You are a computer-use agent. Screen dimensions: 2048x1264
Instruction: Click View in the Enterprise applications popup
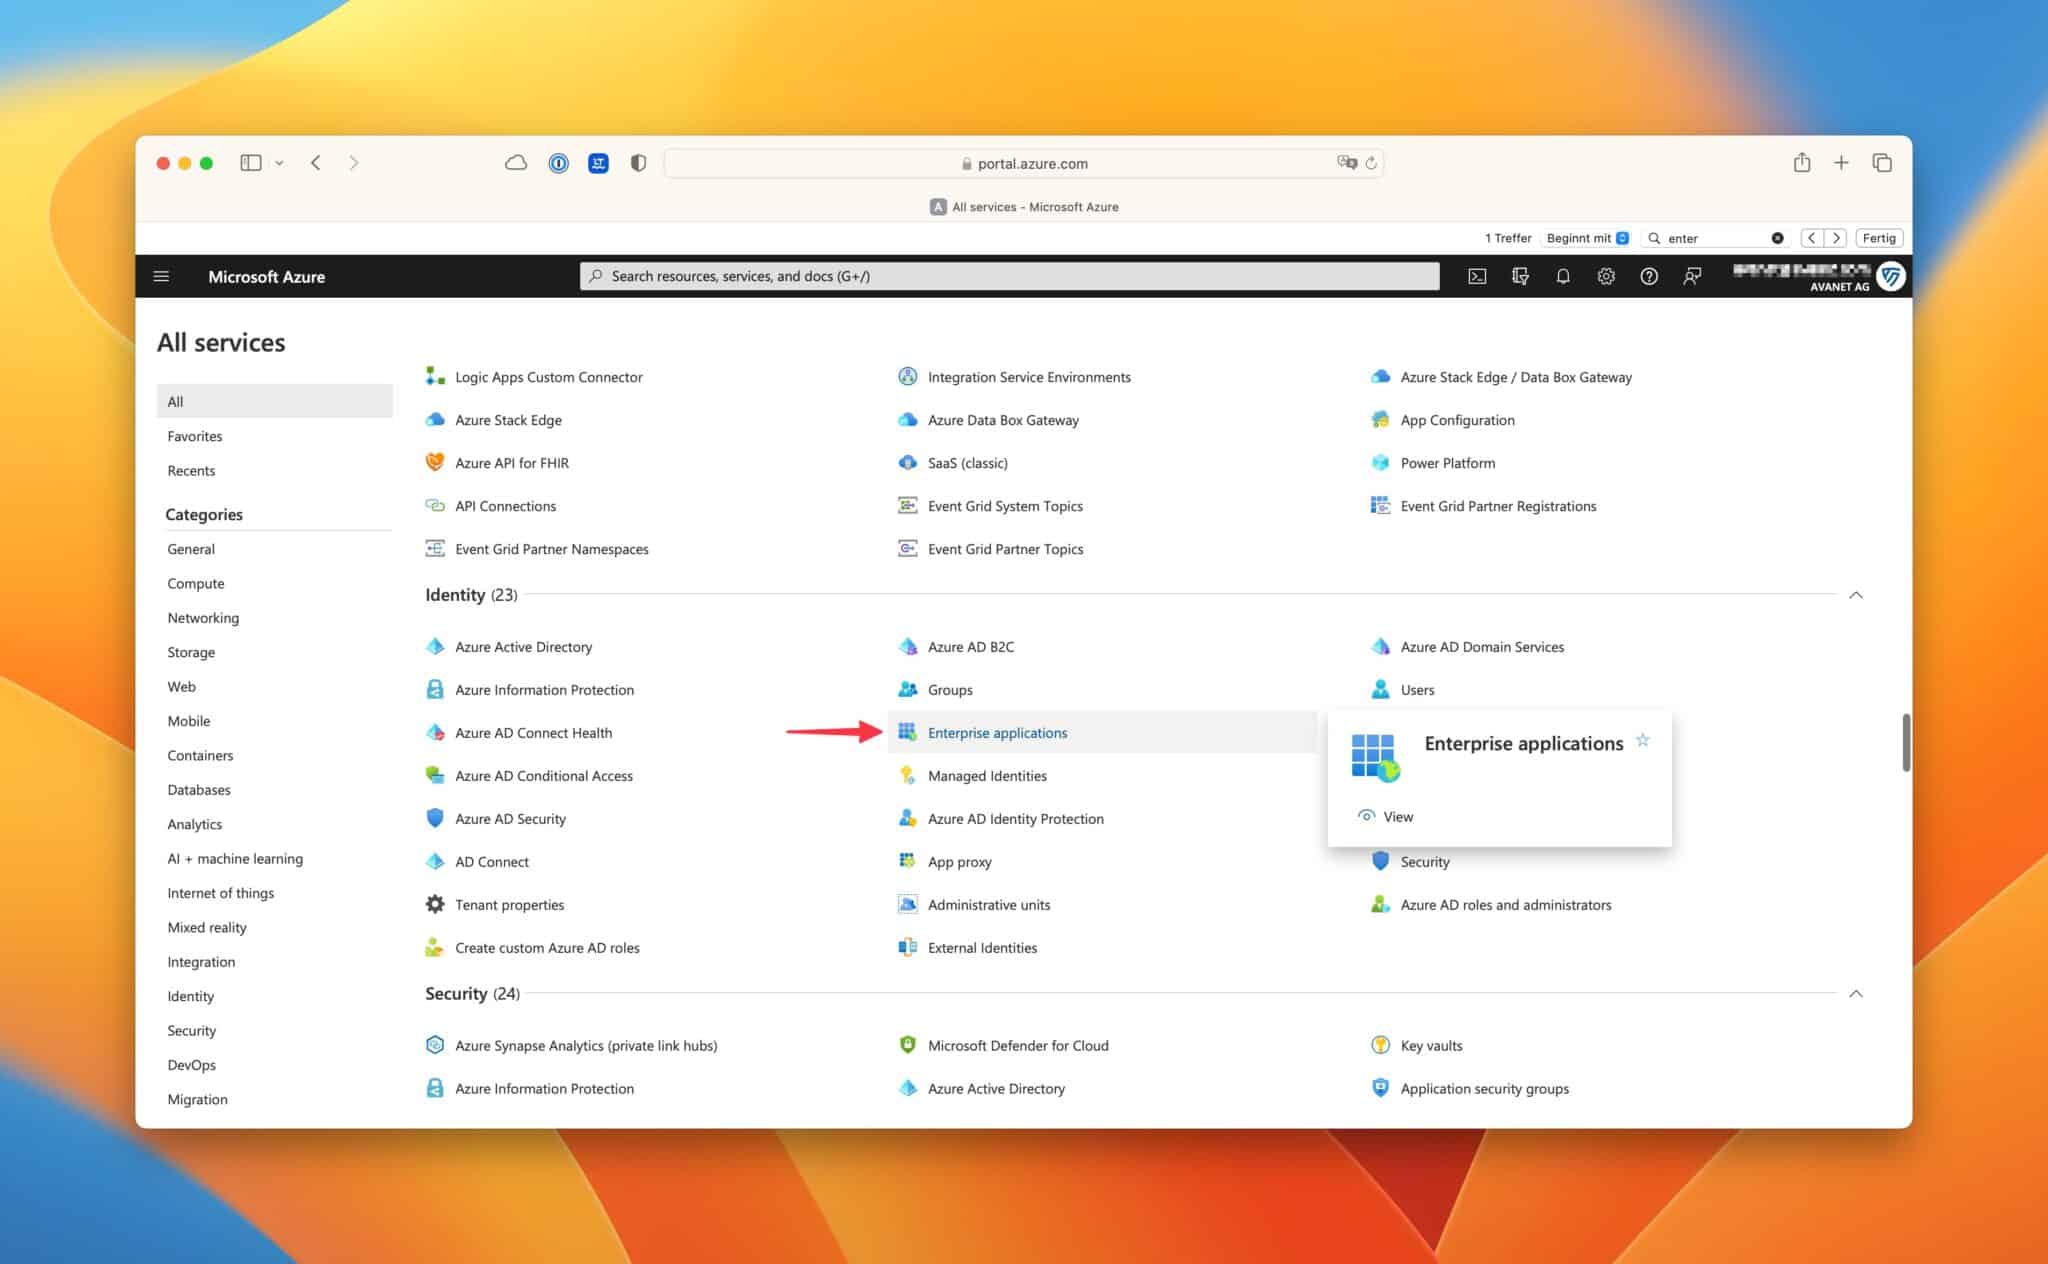[x=1396, y=816]
